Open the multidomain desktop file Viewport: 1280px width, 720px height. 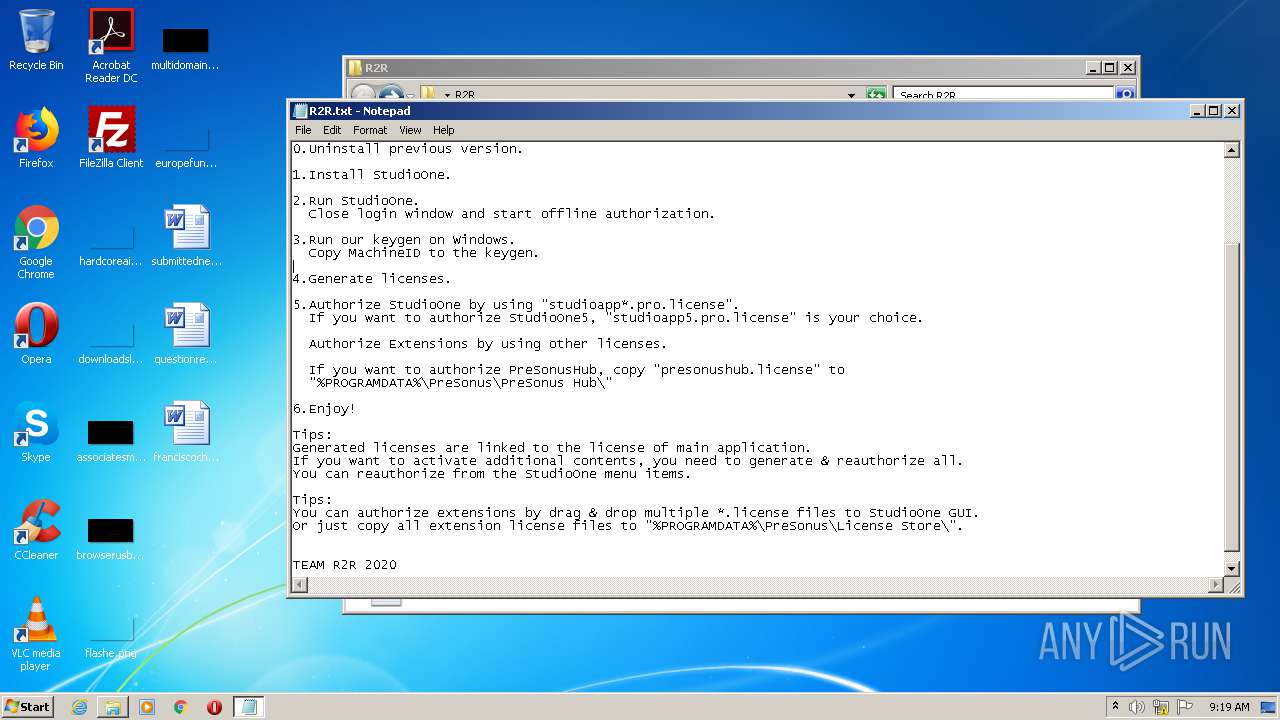pos(185,48)
